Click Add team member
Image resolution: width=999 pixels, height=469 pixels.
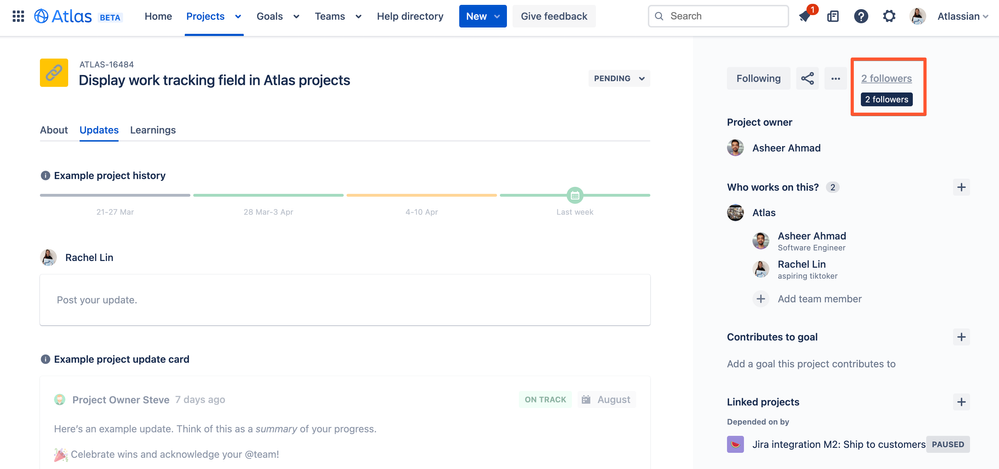tap(819, 299)
